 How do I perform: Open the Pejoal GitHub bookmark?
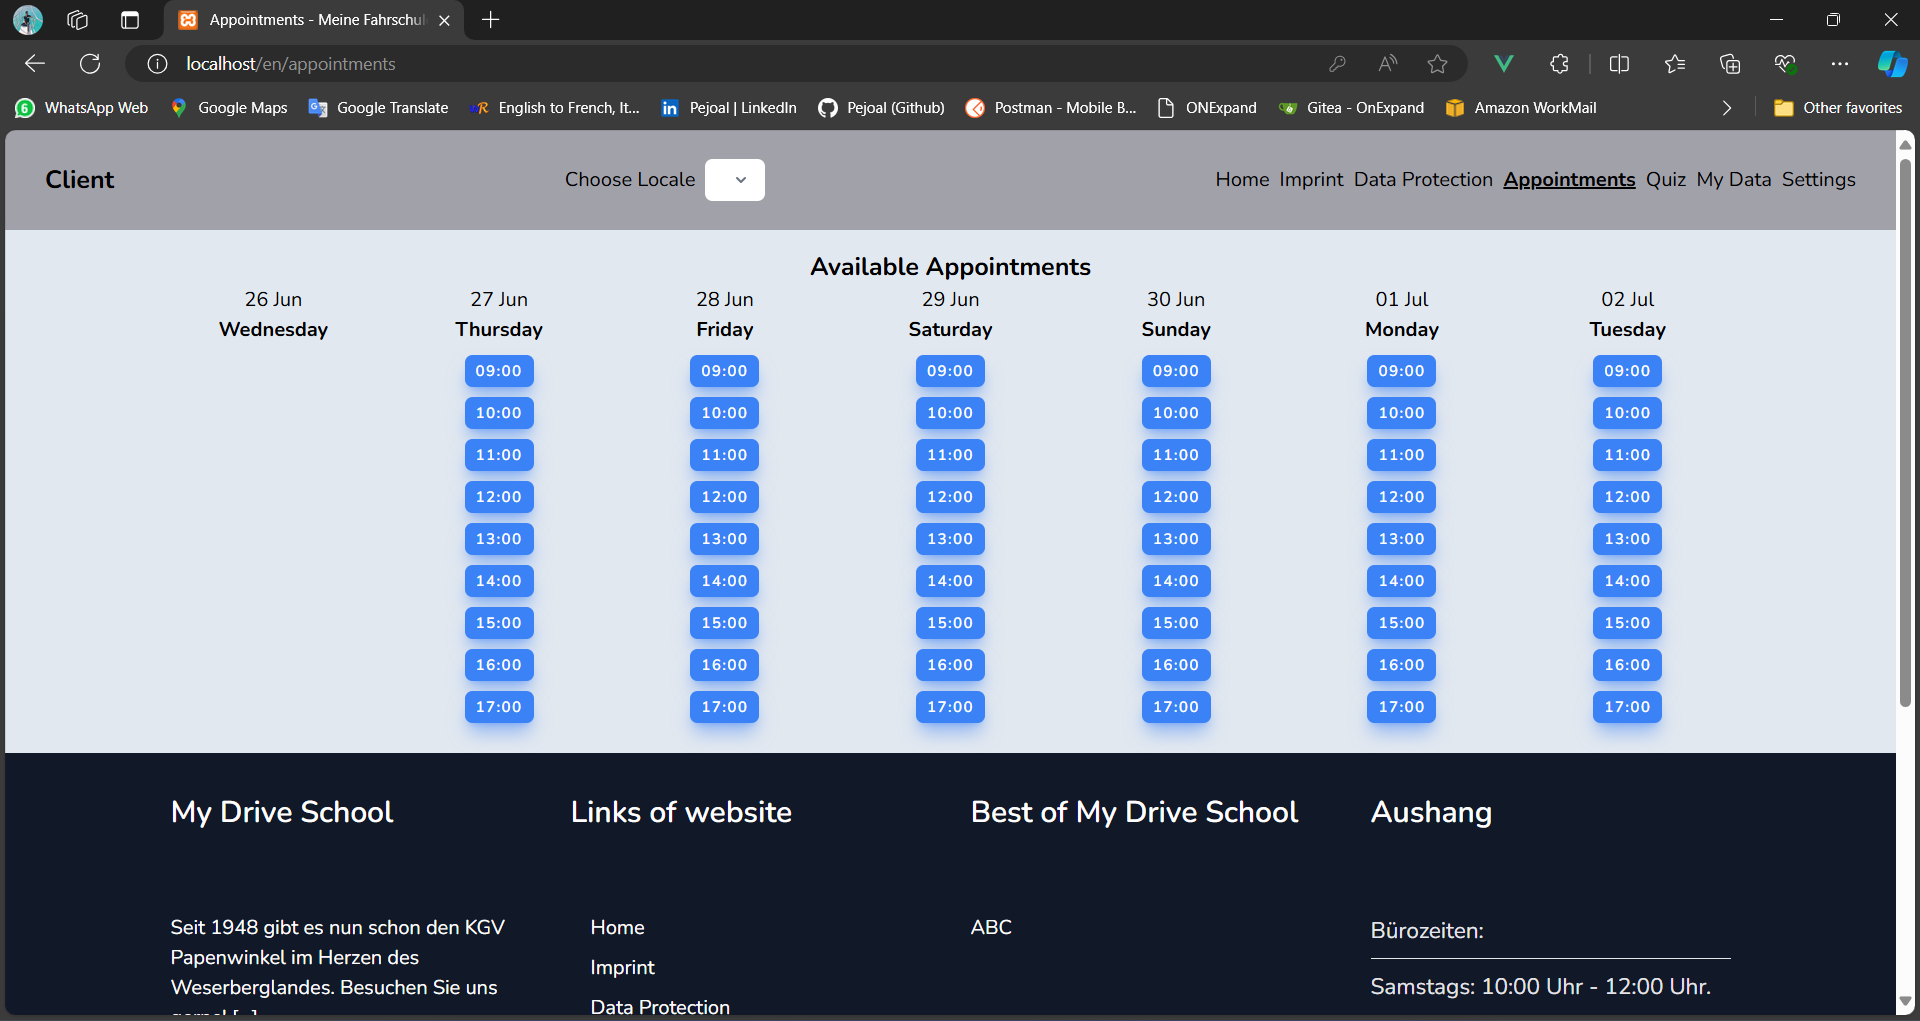coord(881,107)
